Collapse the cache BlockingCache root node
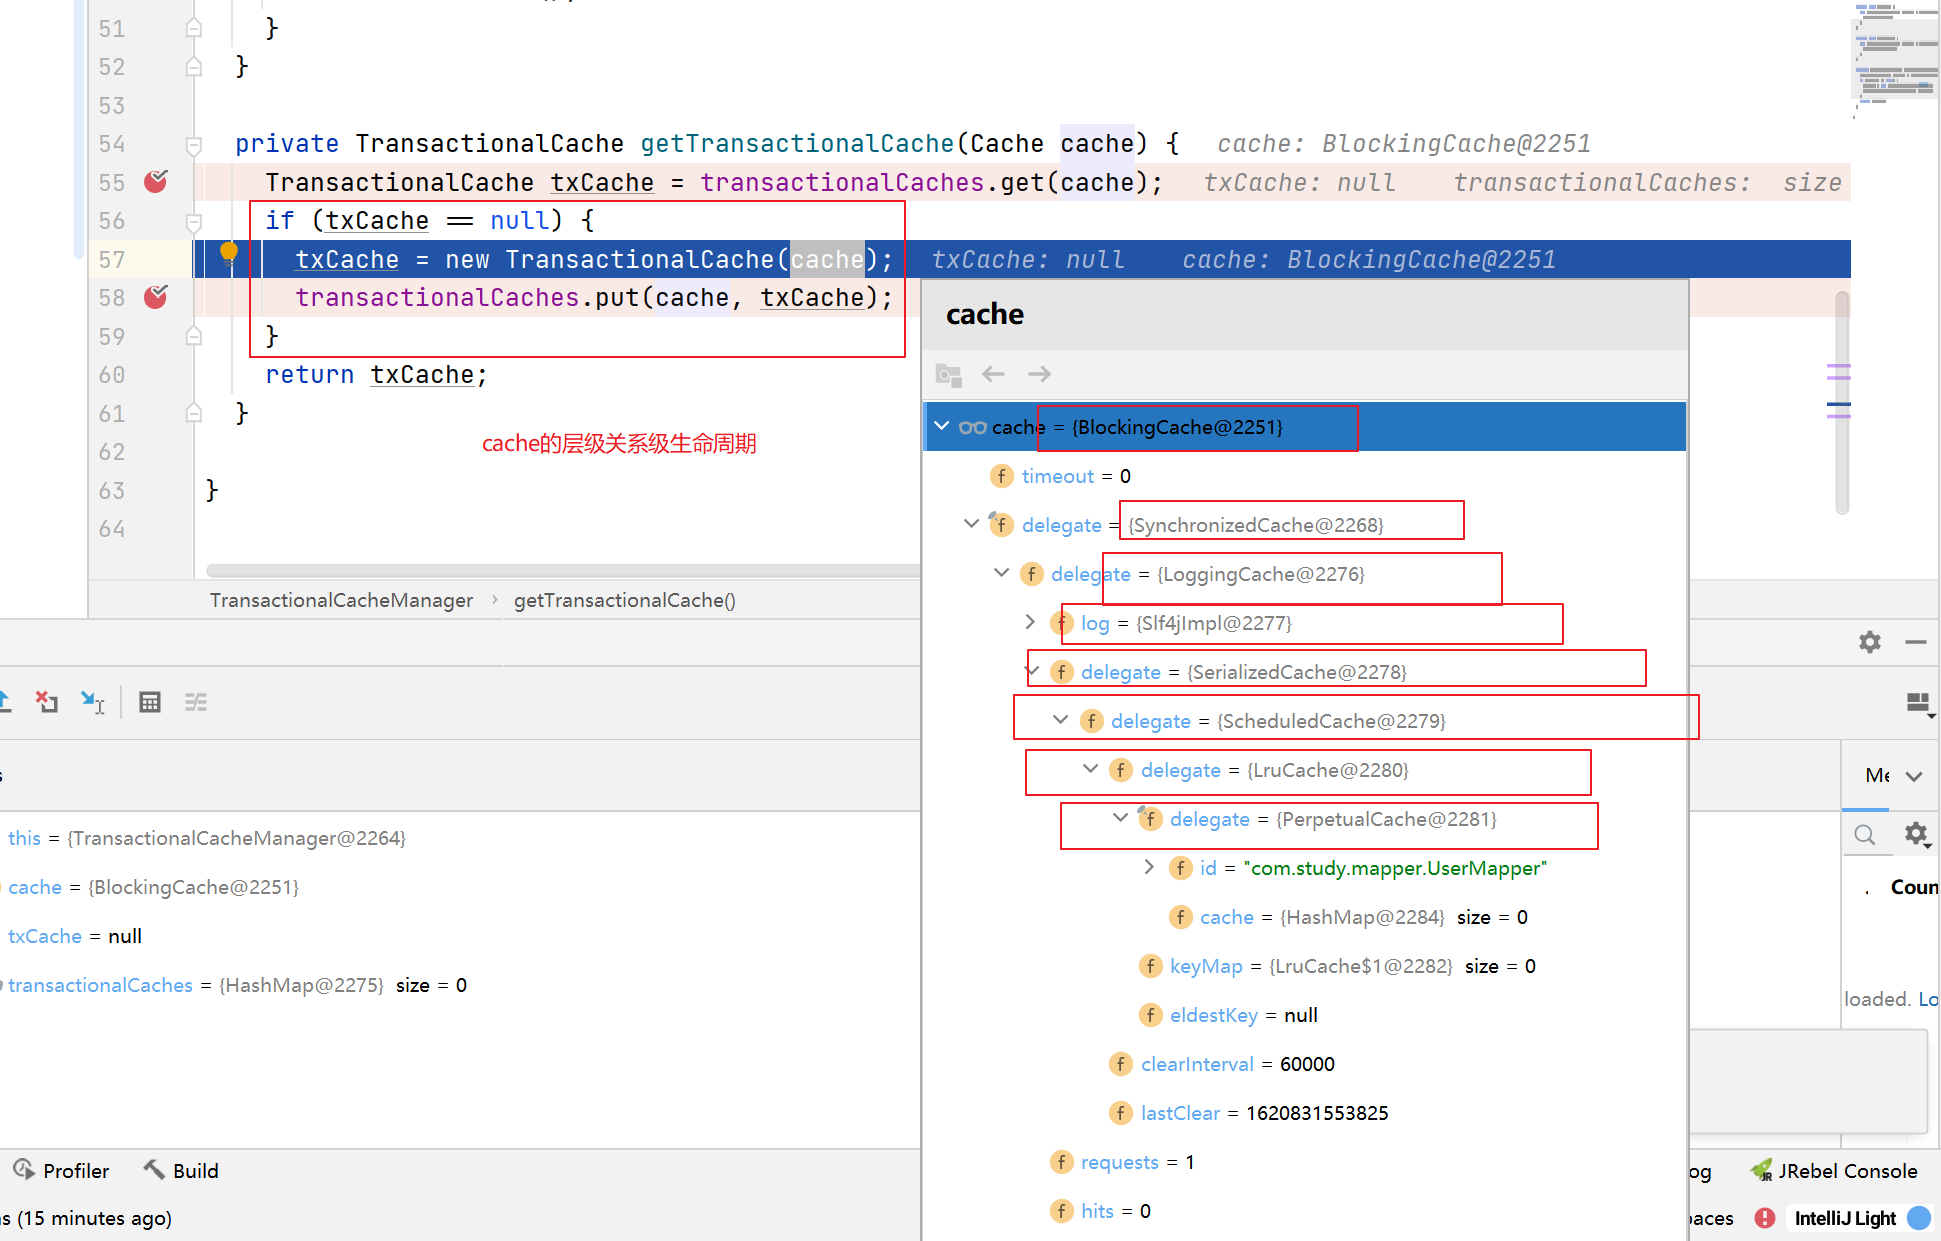This screenshot has height=1241, width=1941. tap(942, 426)
